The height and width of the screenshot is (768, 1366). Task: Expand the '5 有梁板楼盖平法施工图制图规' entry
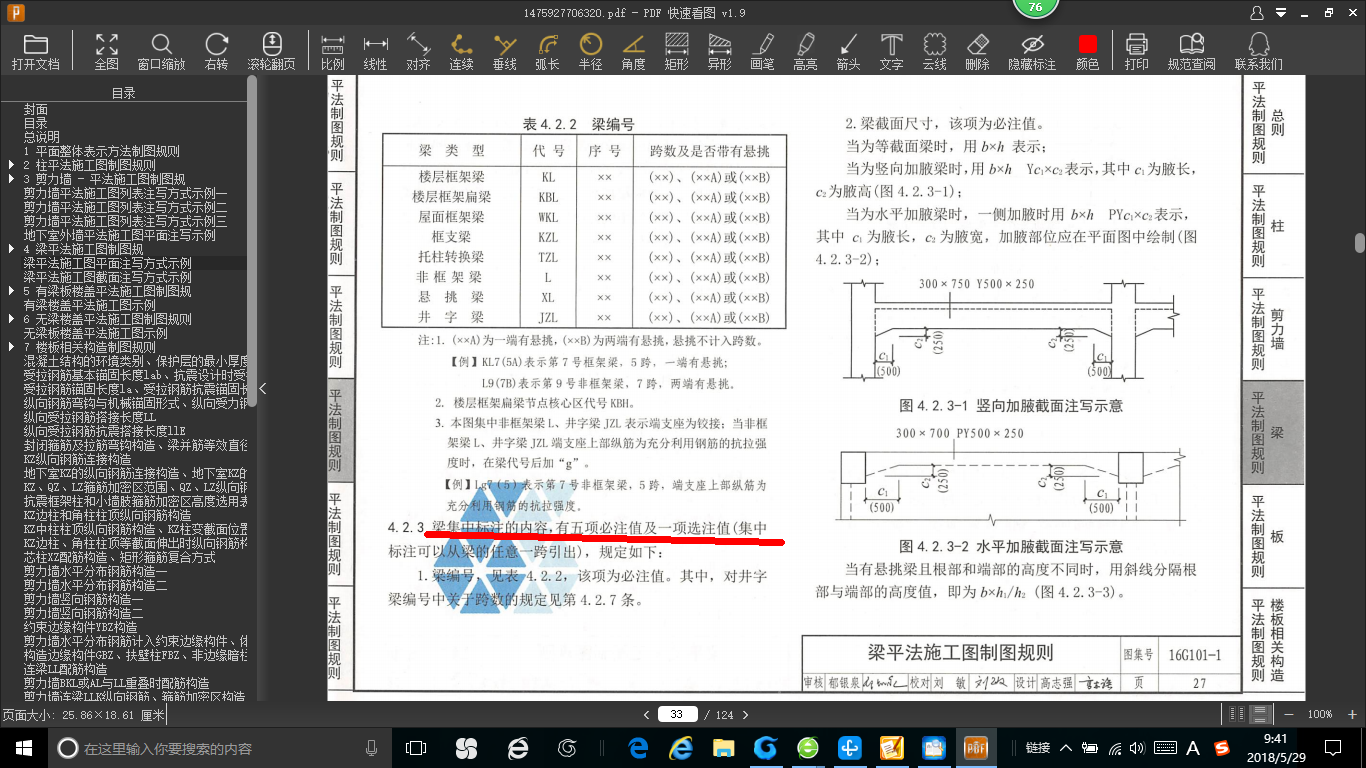coord(10,291)
